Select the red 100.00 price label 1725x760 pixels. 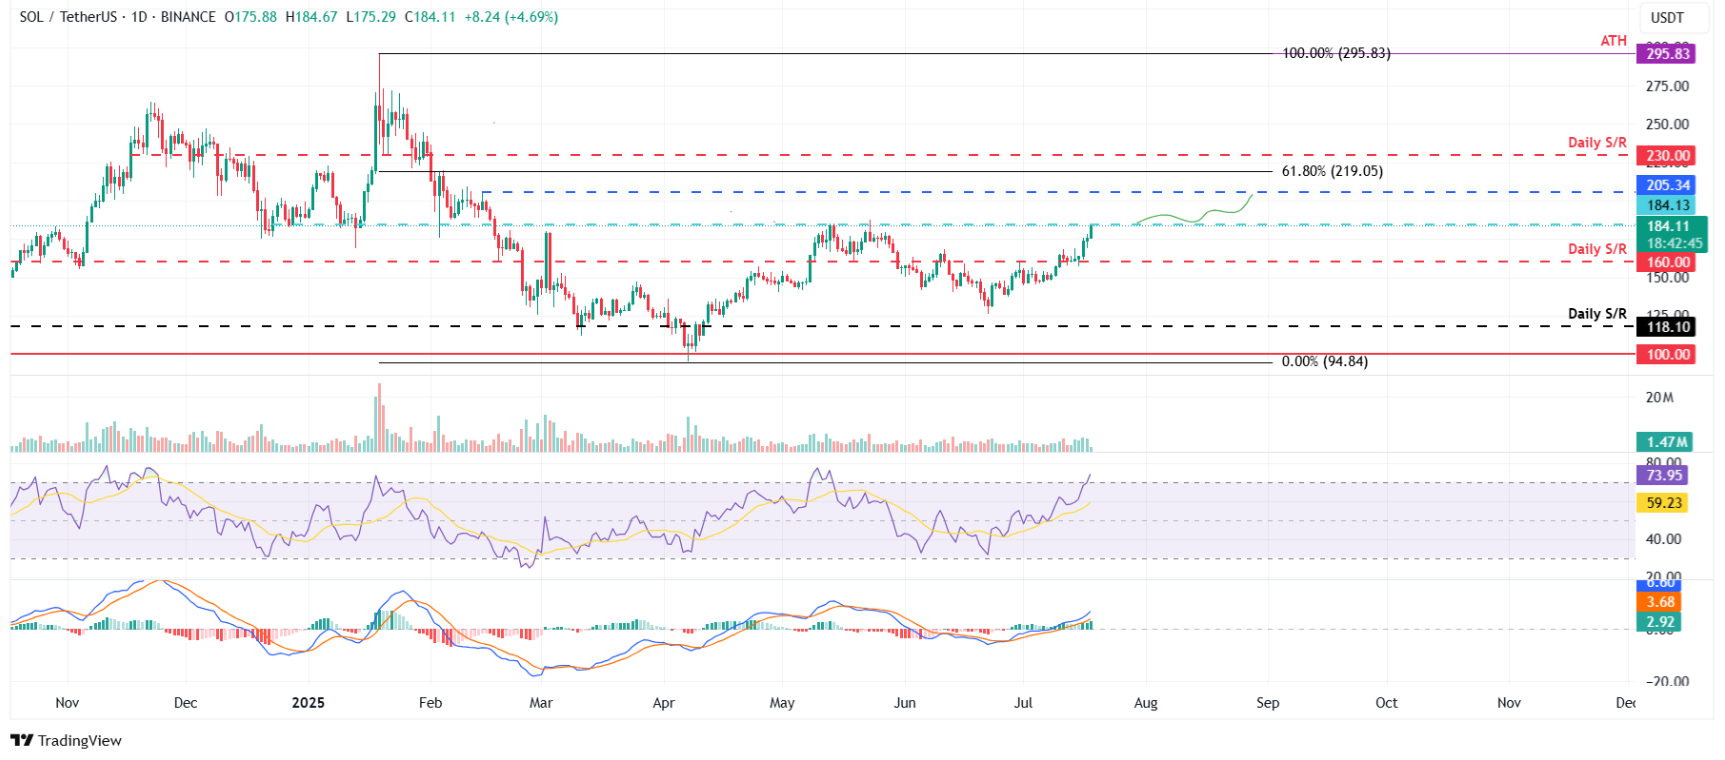click(1667, 355)
